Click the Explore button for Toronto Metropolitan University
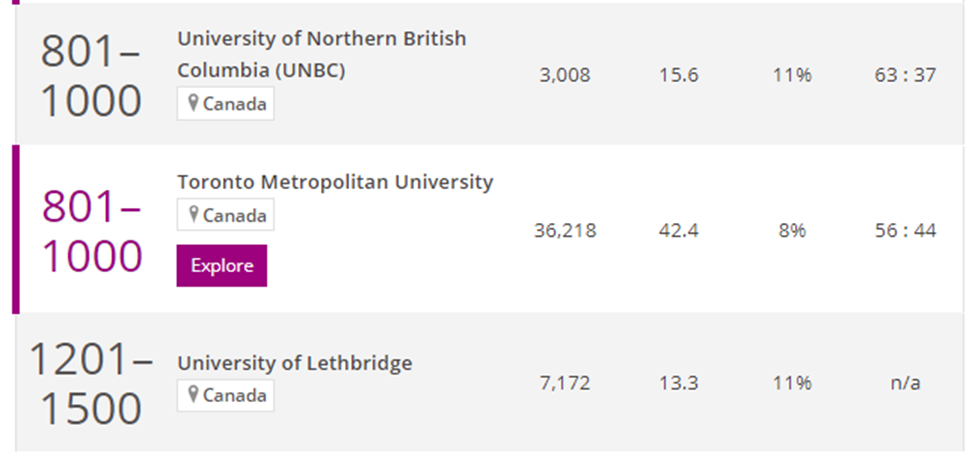 (x=221, y=266)
